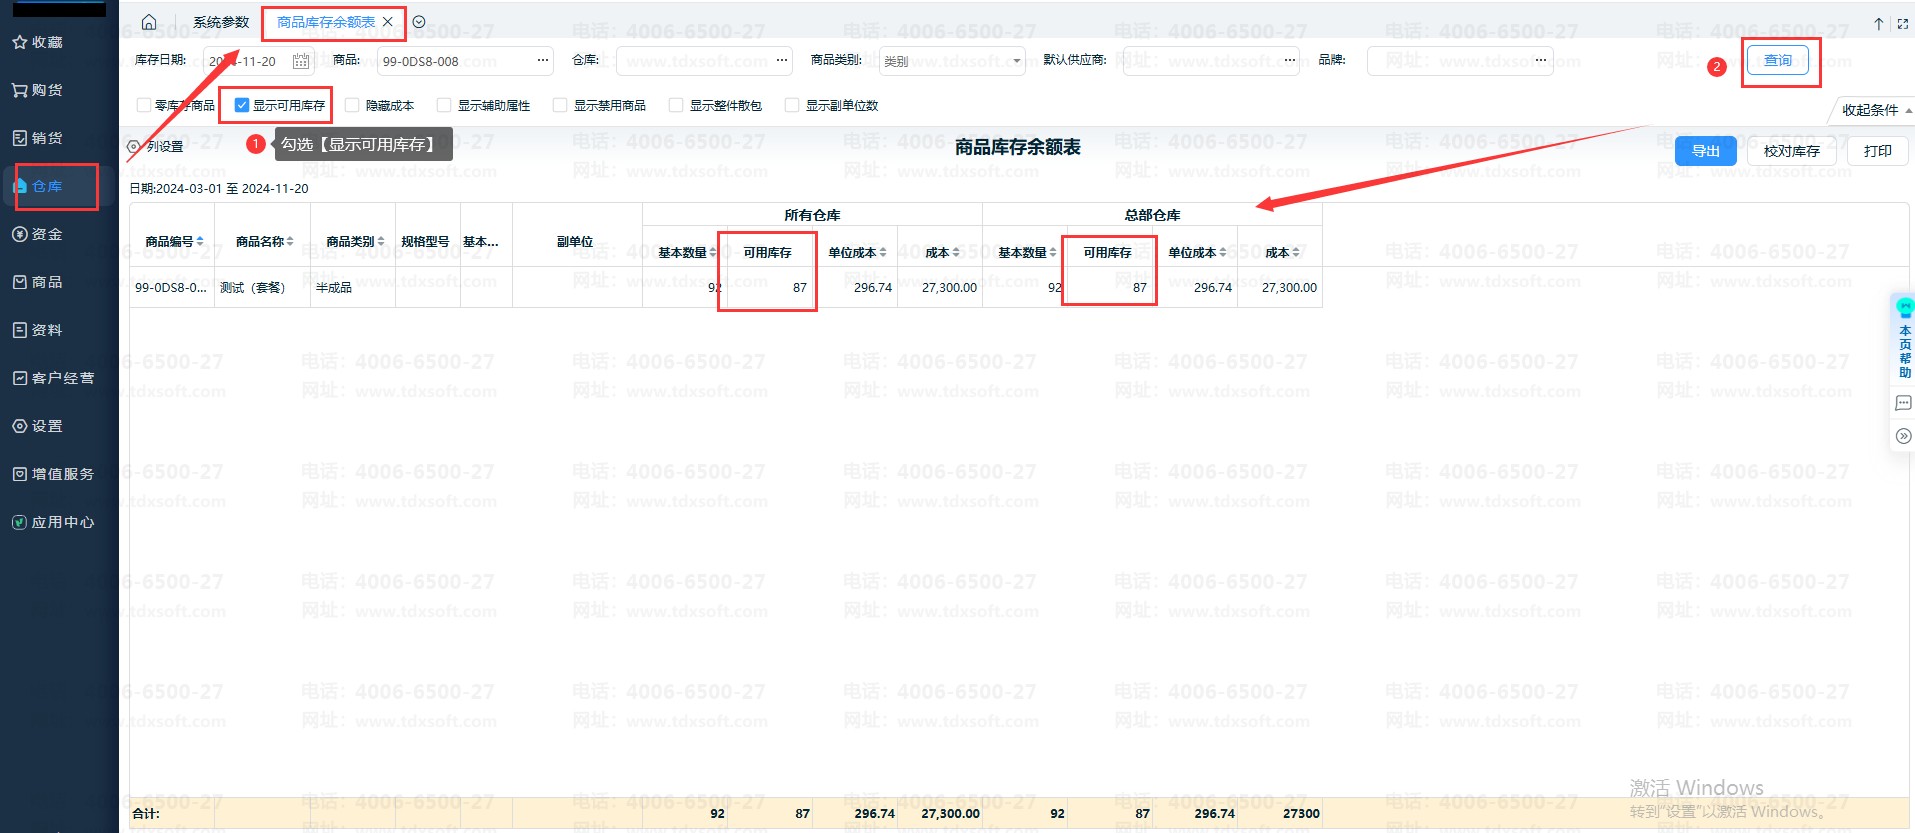Enable the 隐藏成本 checkbox

click(x=352, y=105)
